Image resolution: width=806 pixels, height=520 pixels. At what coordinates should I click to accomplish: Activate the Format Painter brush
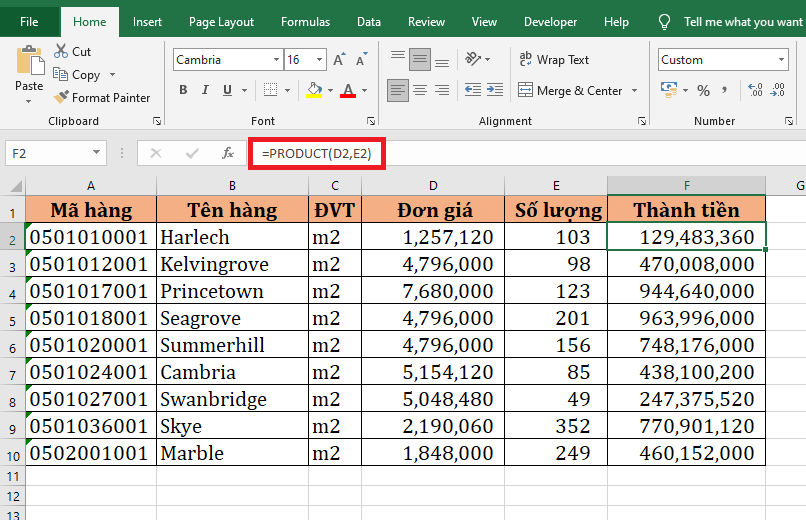pos(61,97)
